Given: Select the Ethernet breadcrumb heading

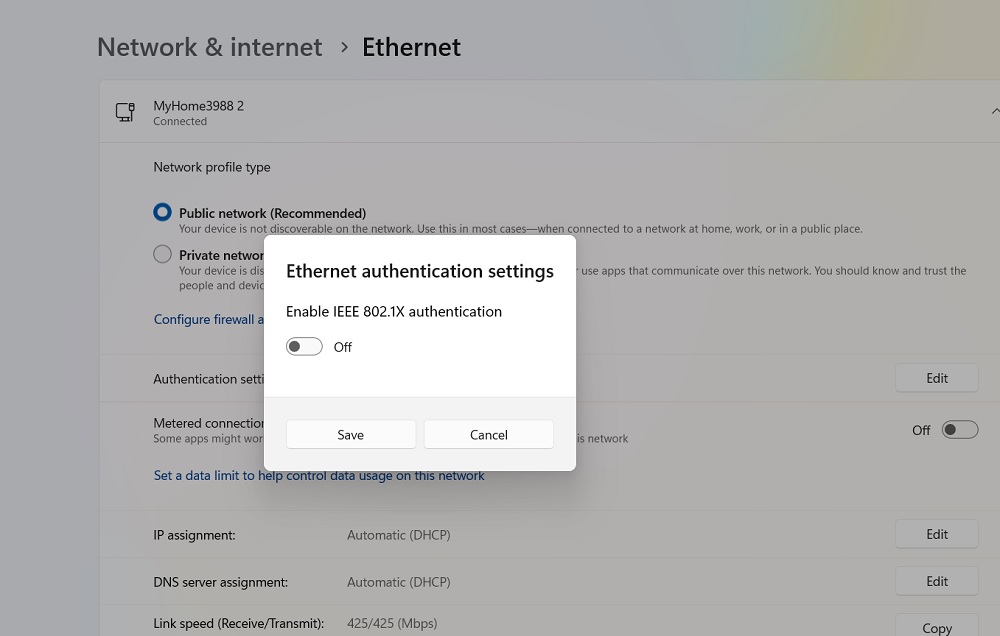Looking at the screenshot, I should (x=411, y=46).
